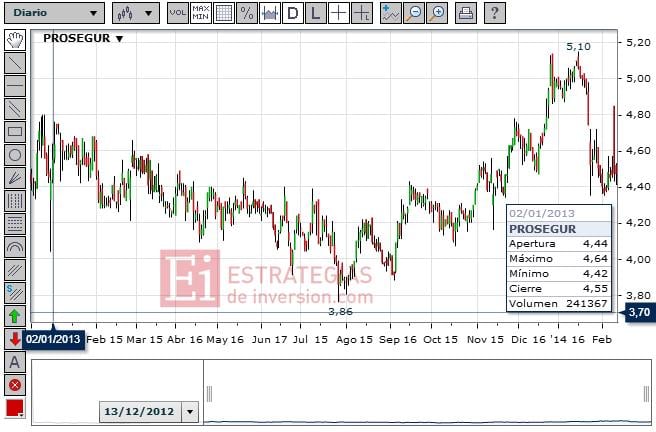Select the parallel lines drawing tool
This screenshot has width=656, height=432.
click(15, 109)
